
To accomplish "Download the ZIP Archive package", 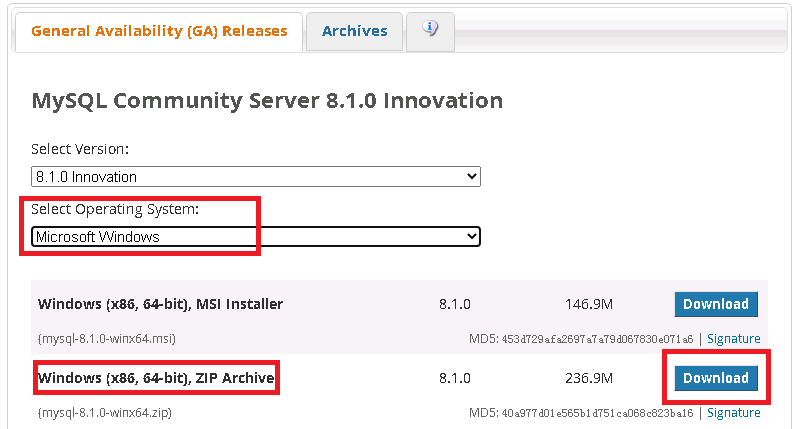I will tap(715, 378).
